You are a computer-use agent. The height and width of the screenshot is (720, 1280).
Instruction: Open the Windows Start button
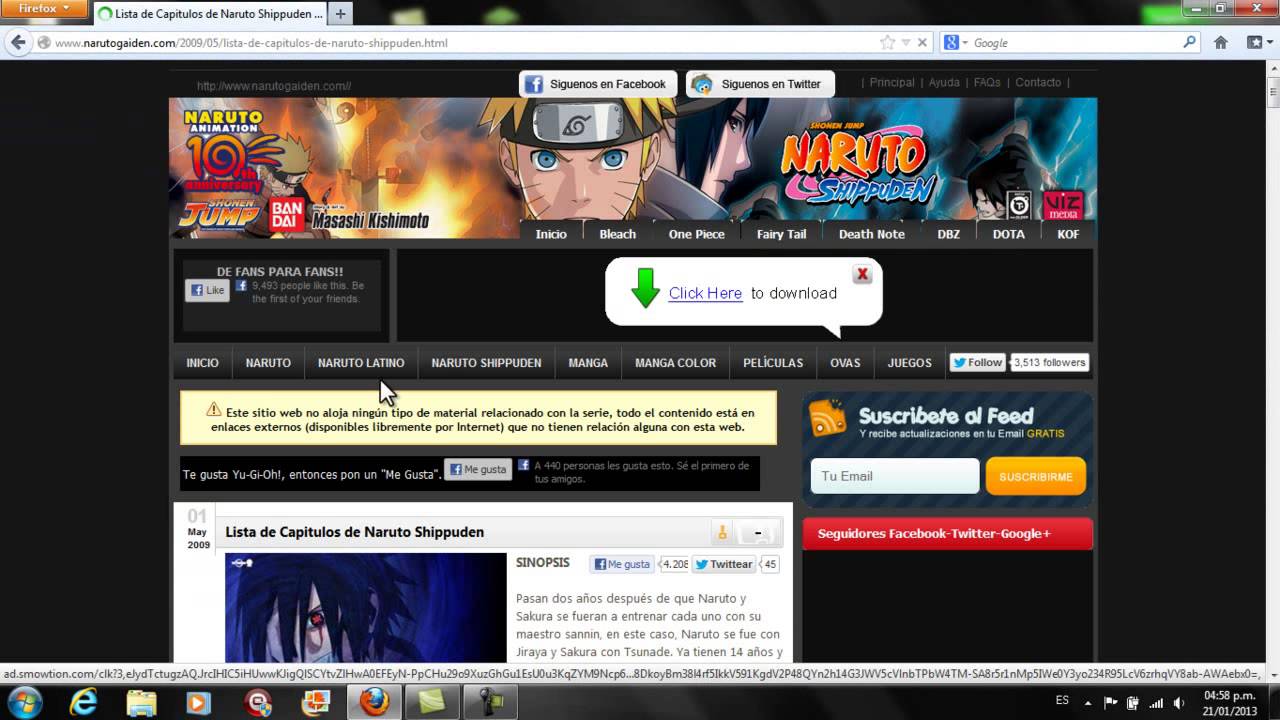(24, 702)
